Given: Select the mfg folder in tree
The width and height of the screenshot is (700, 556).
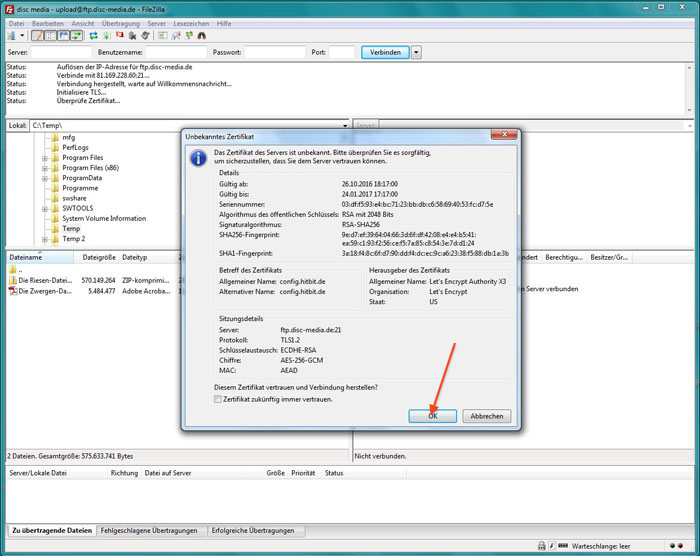Looking at the screenshot, I should point(68,138).
